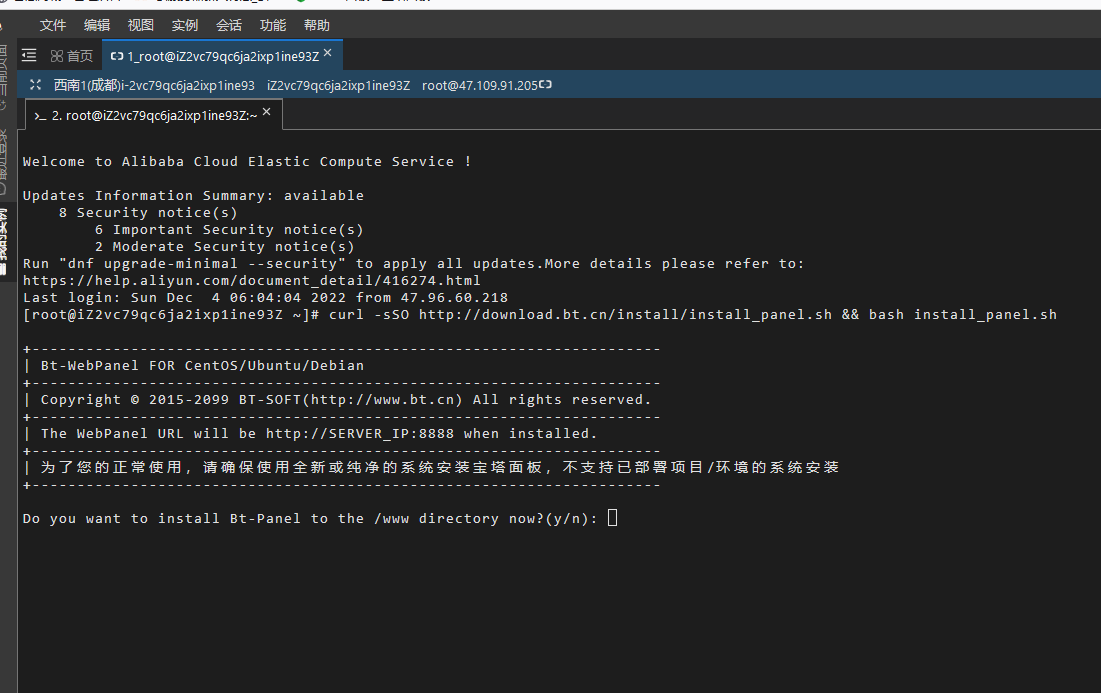
Task: Close the 2. root@ terminal tab
Action: point(267,112)
